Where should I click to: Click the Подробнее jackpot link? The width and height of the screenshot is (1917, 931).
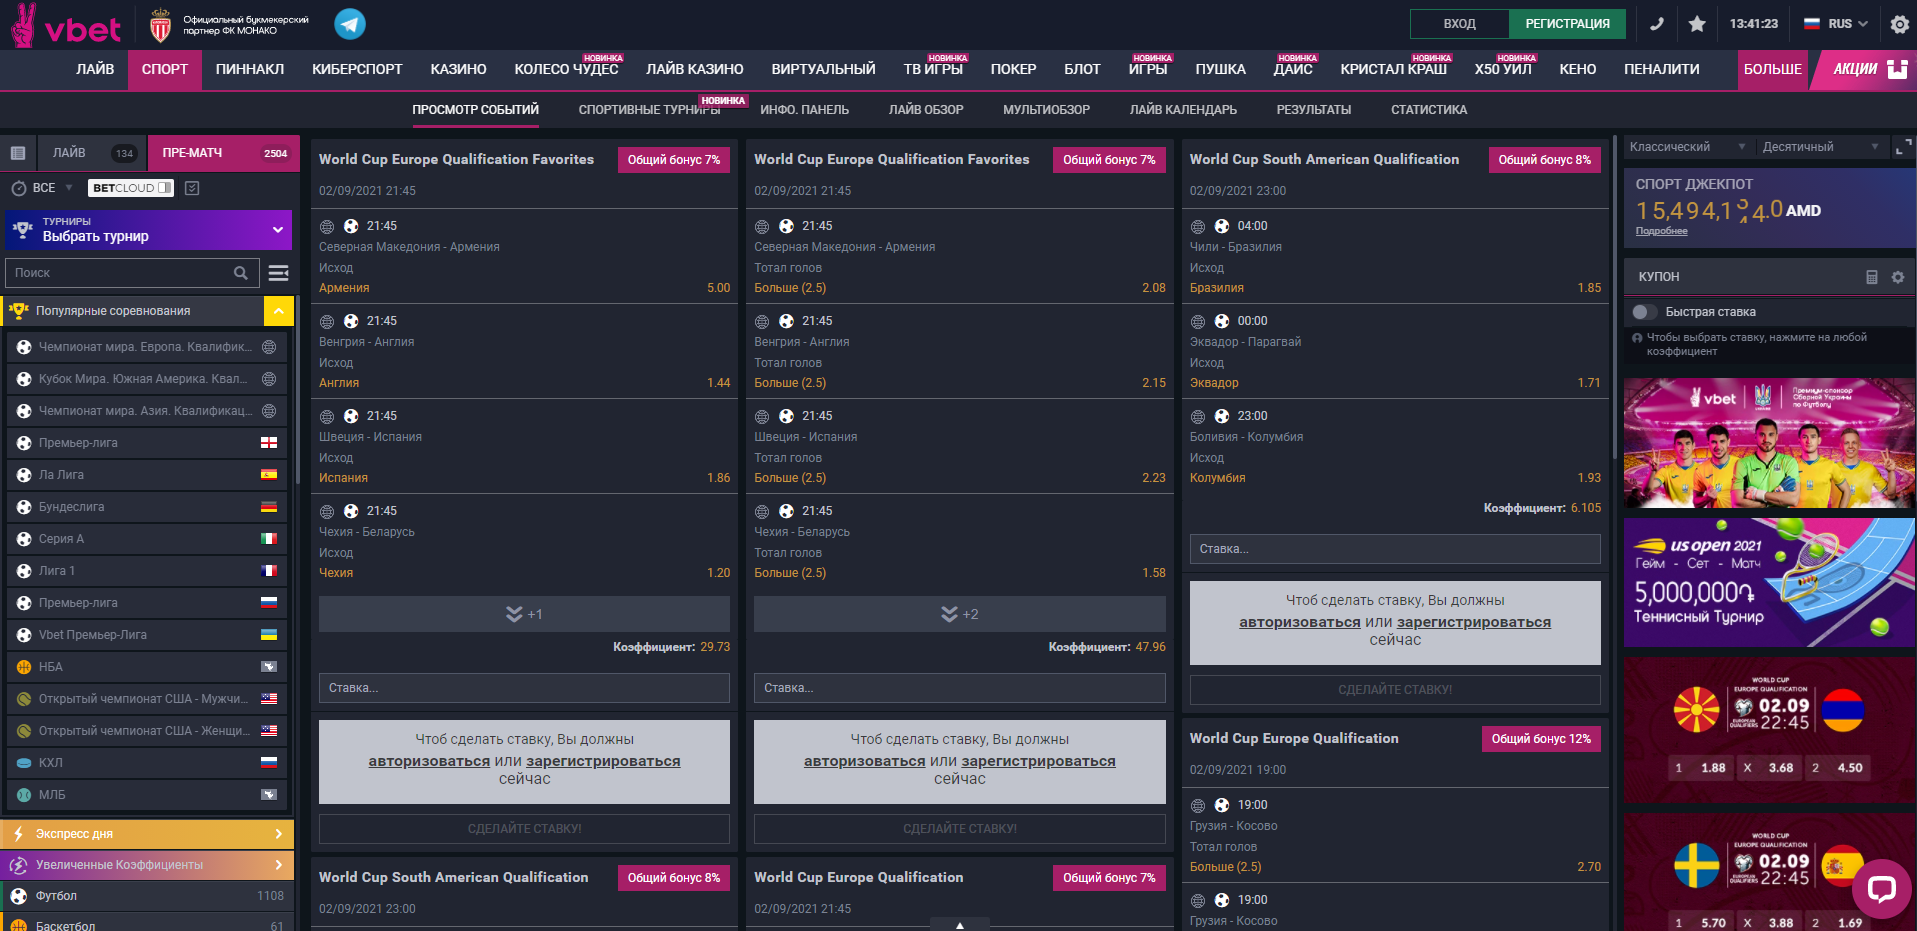tap(1661, 231)
